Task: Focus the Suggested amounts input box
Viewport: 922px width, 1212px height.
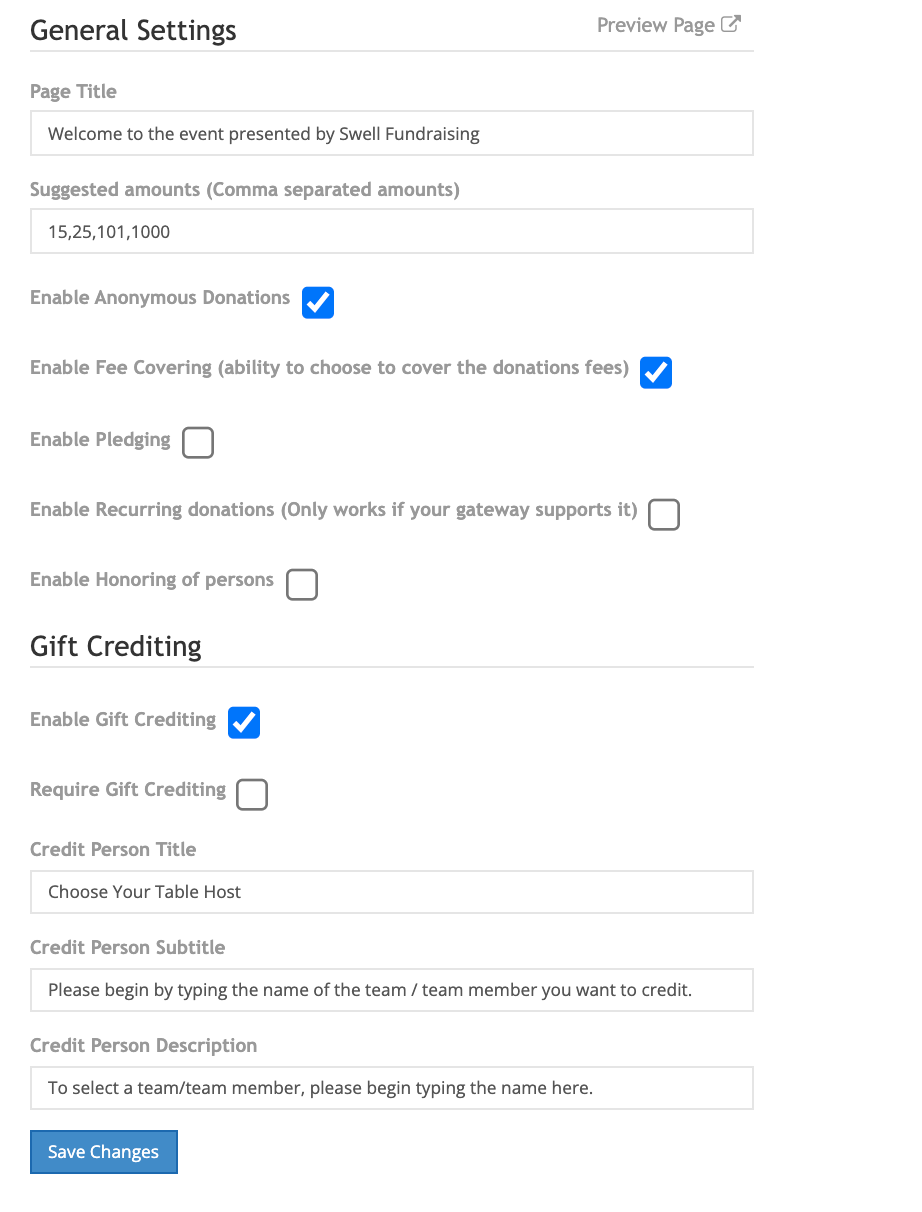Action: pyautogui.click(x=391, y=232)
